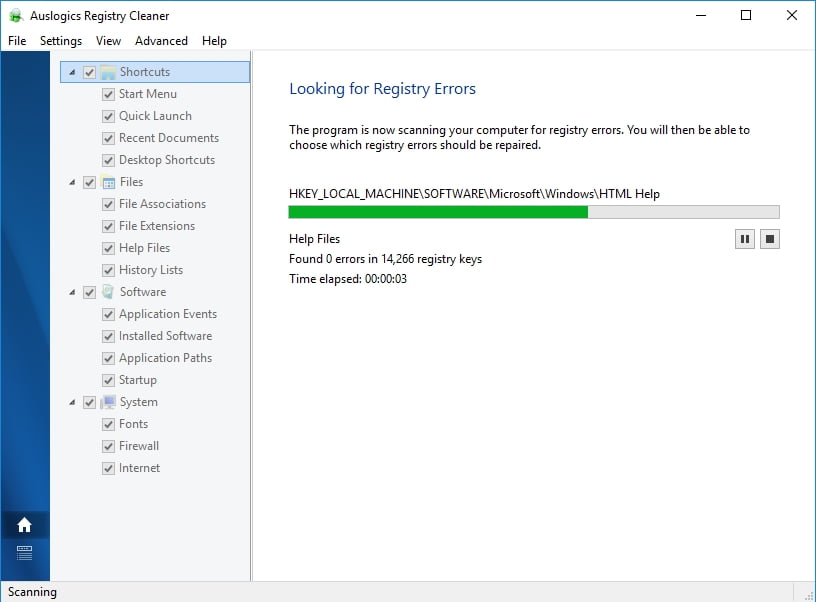The width and height of the screenshot is (816, 602).
Task: Toggle the Internet checkbox
Action: tap(108, 468)
